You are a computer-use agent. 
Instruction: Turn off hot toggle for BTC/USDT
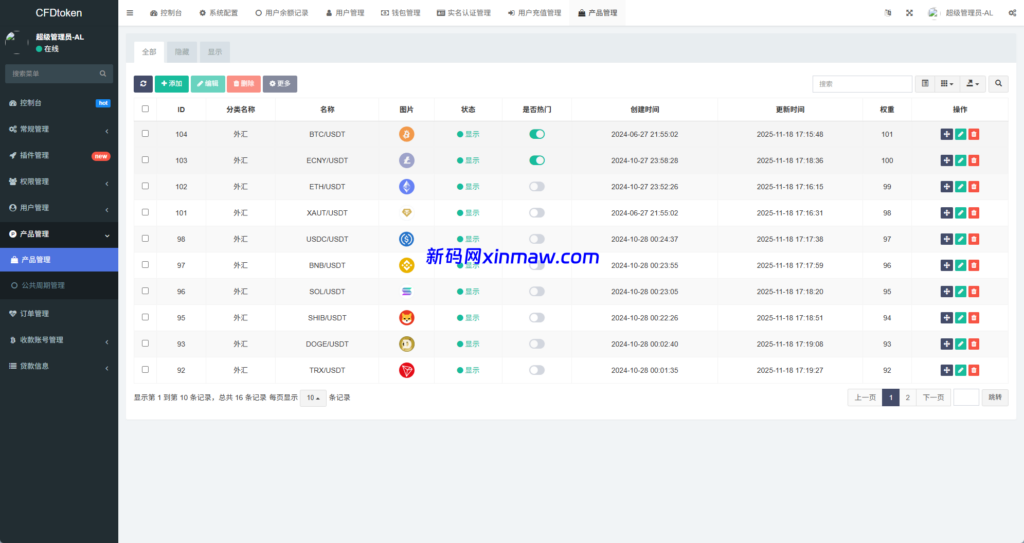coord(537,134)
